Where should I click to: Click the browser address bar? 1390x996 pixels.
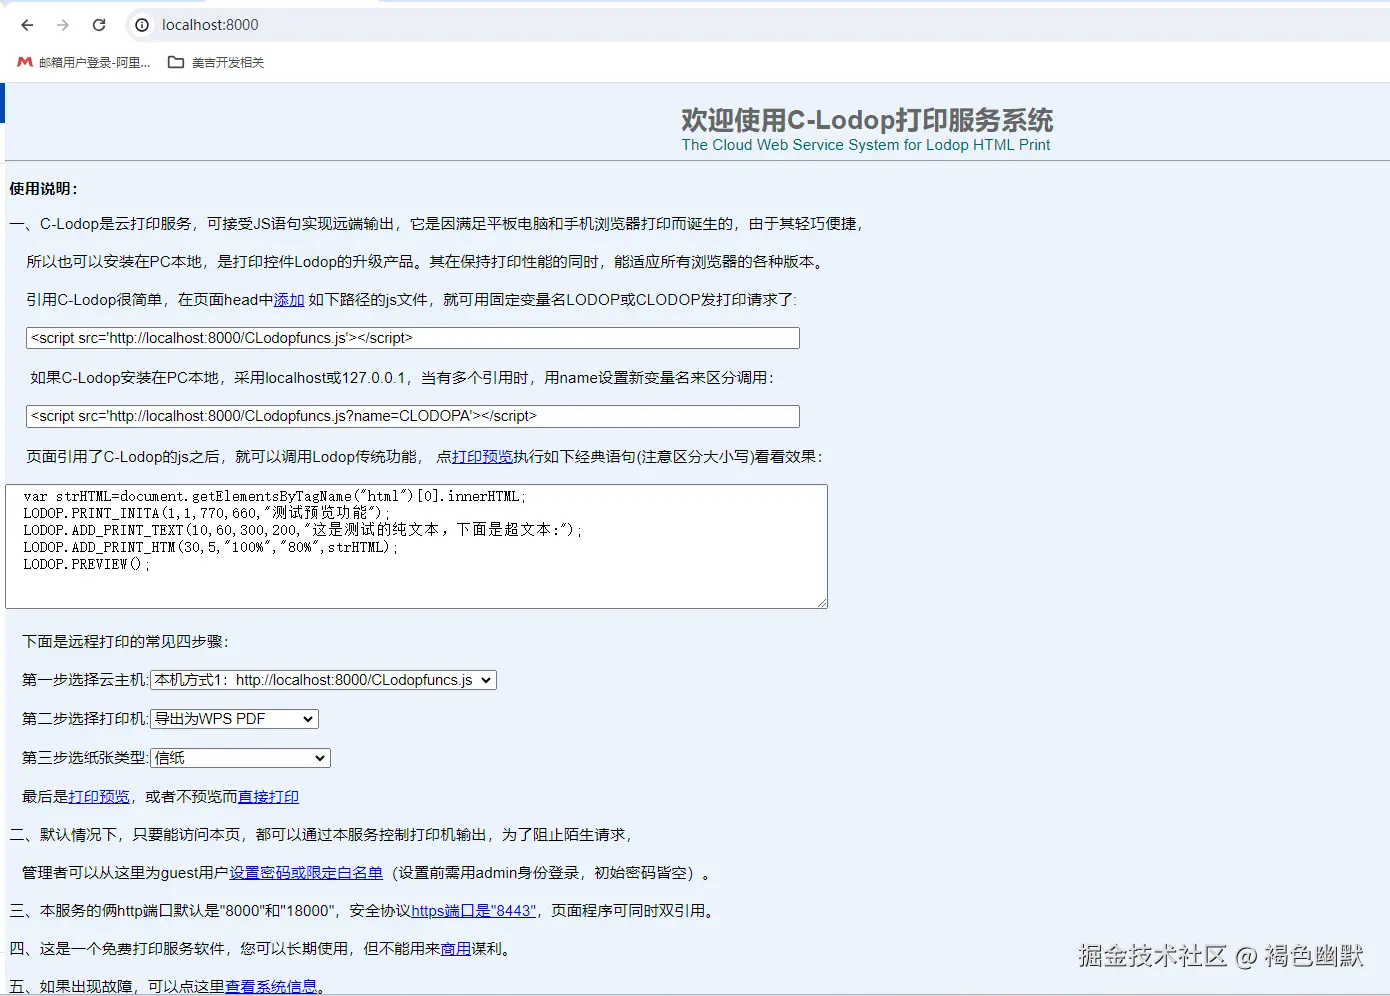300,25
